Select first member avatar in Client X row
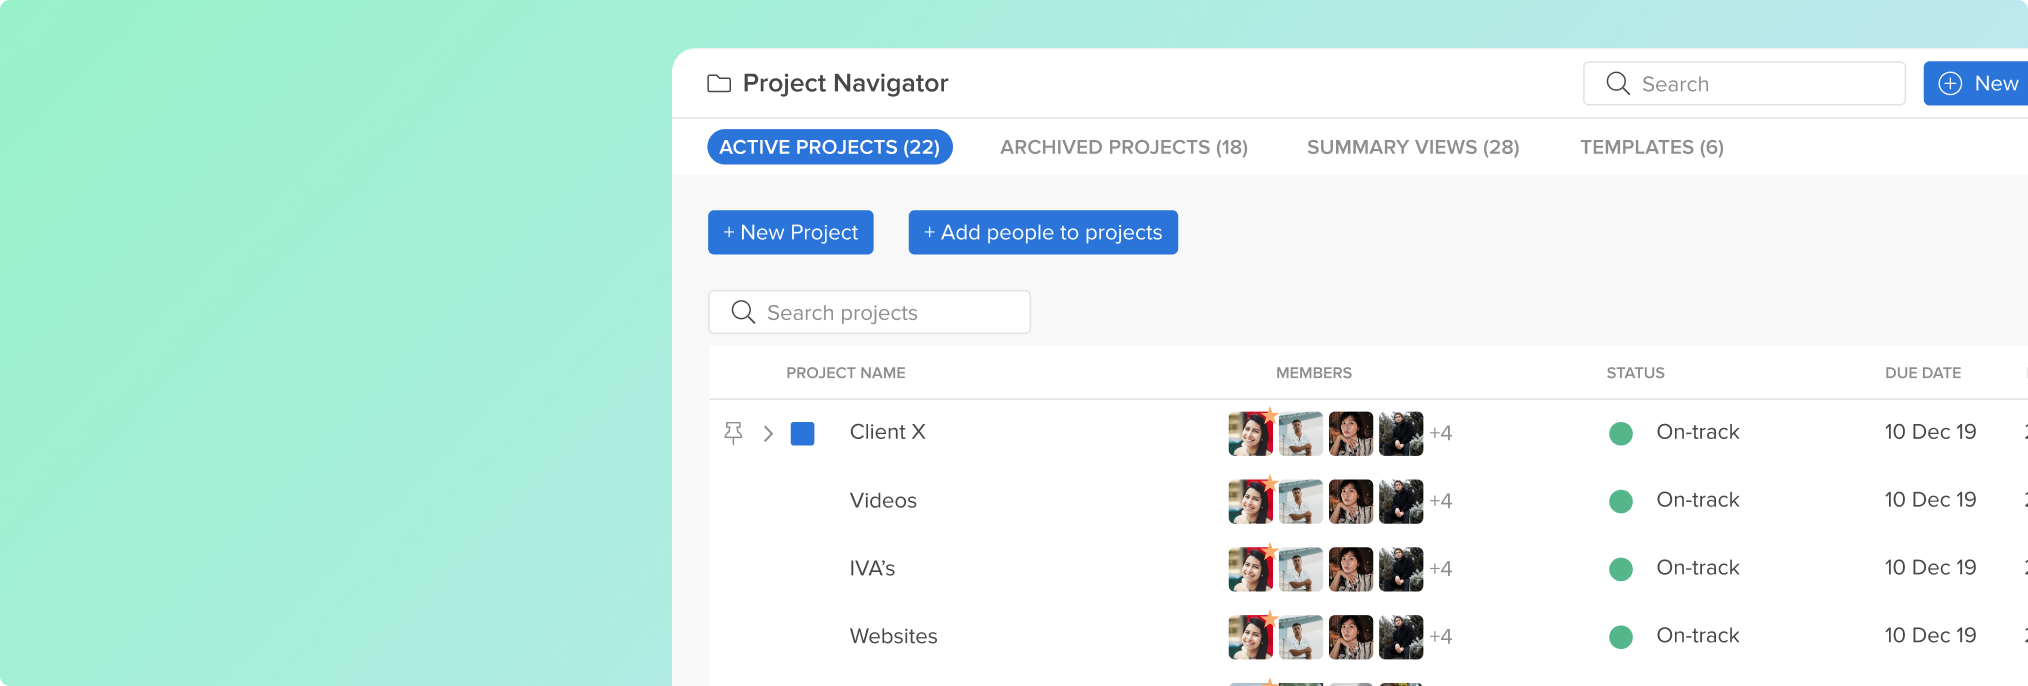Image resolution: width=2028 pixels, height=686 pixels. (x=1251, y=433)
